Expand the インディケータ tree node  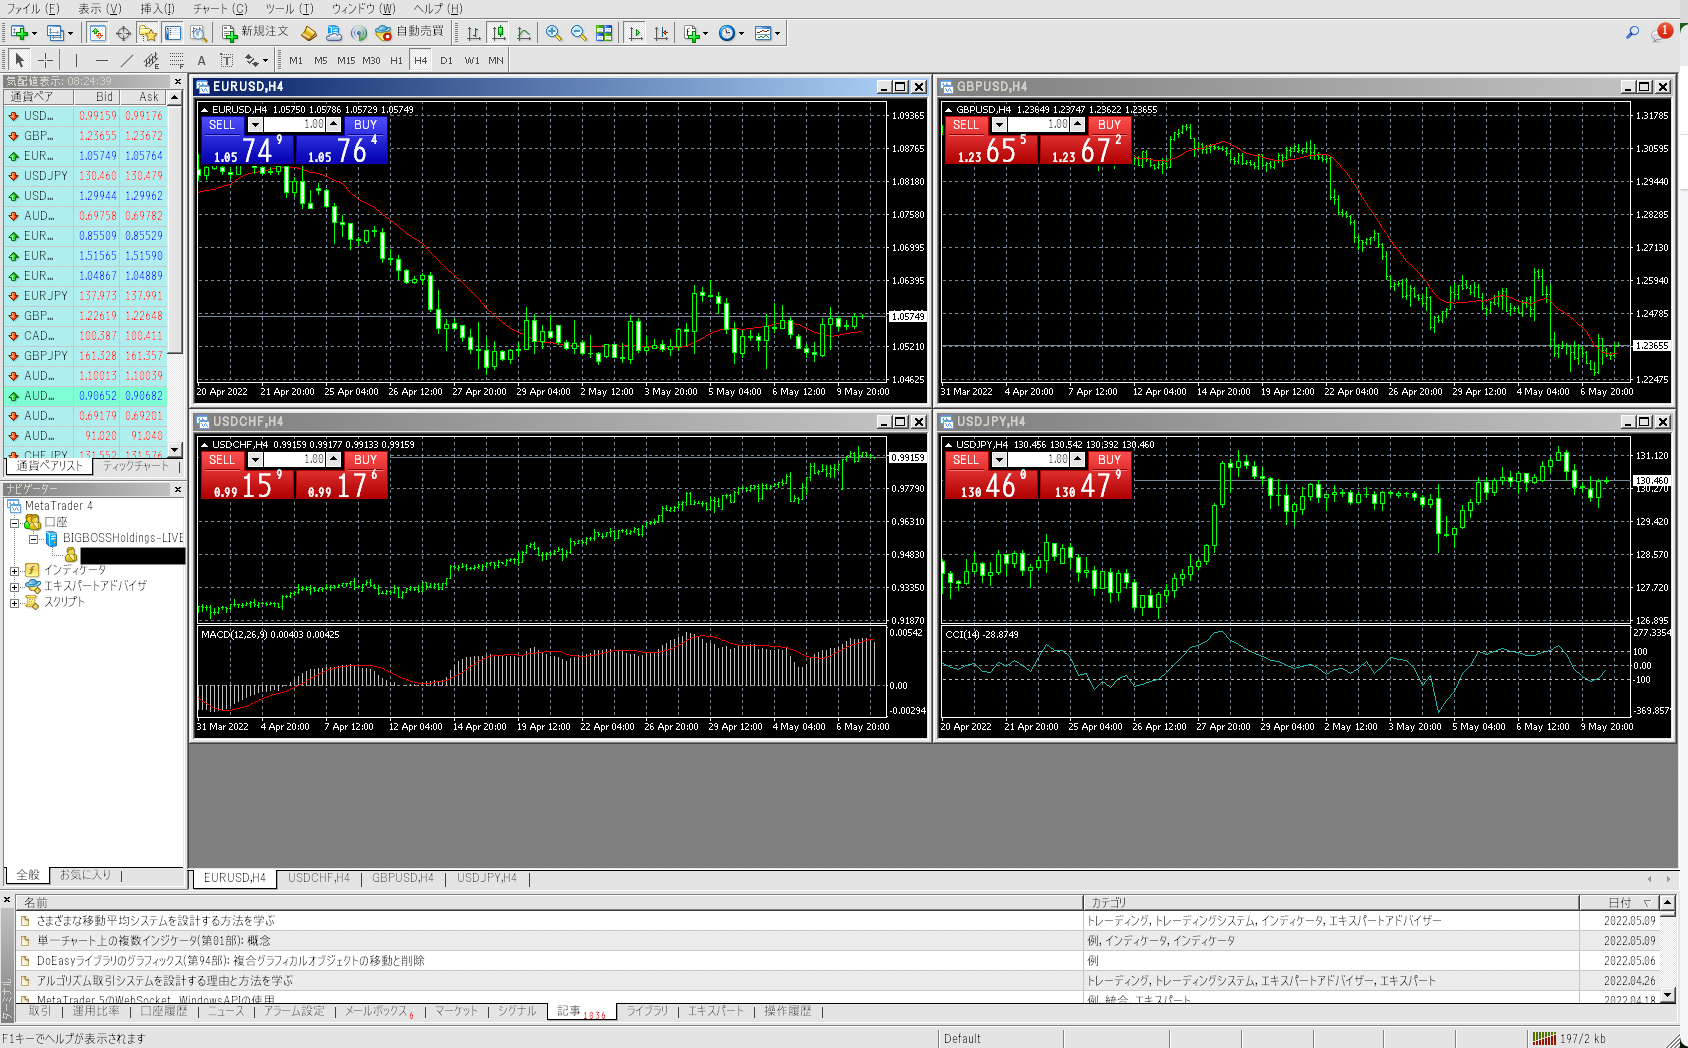[15, 570]
